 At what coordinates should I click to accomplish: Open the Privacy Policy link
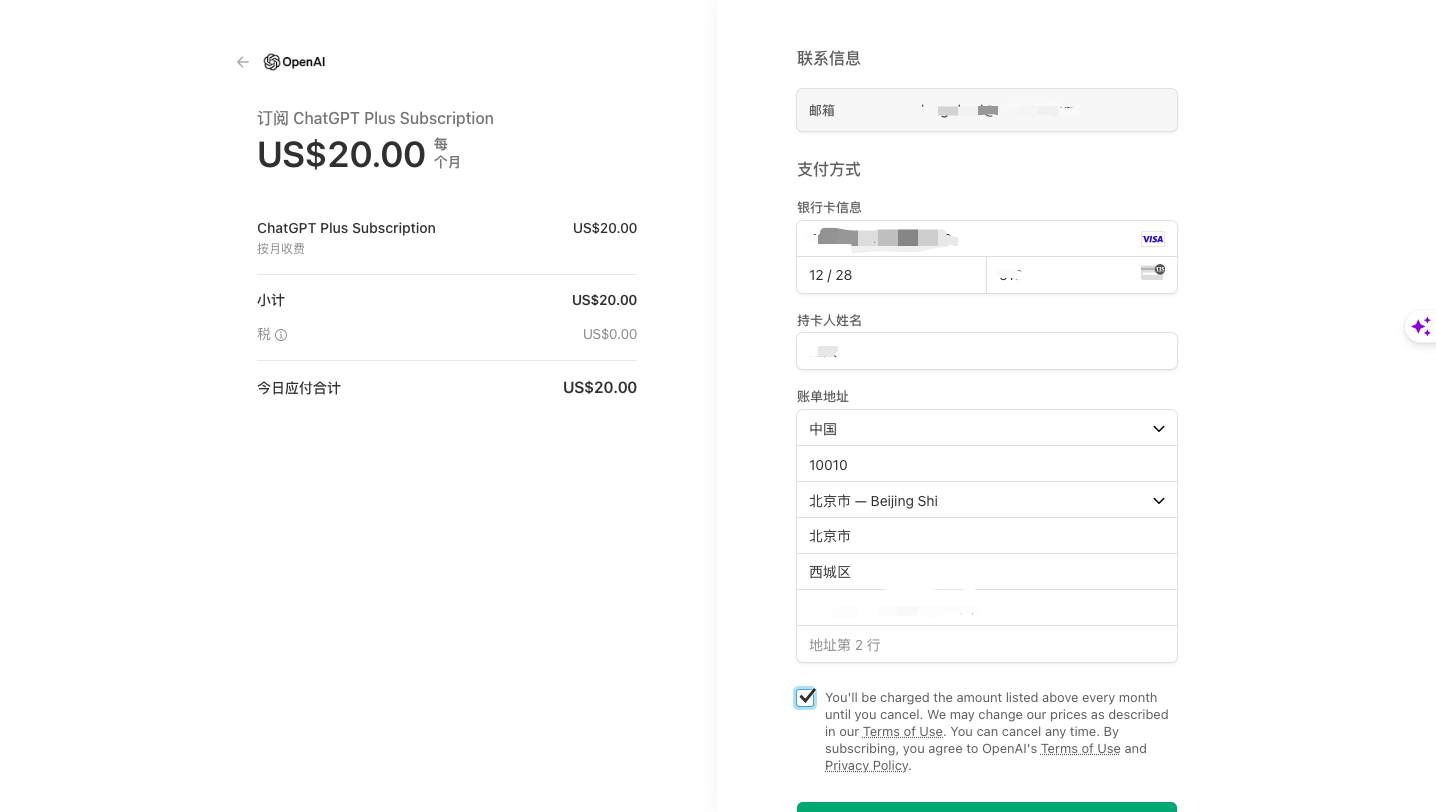click(867, 766)
